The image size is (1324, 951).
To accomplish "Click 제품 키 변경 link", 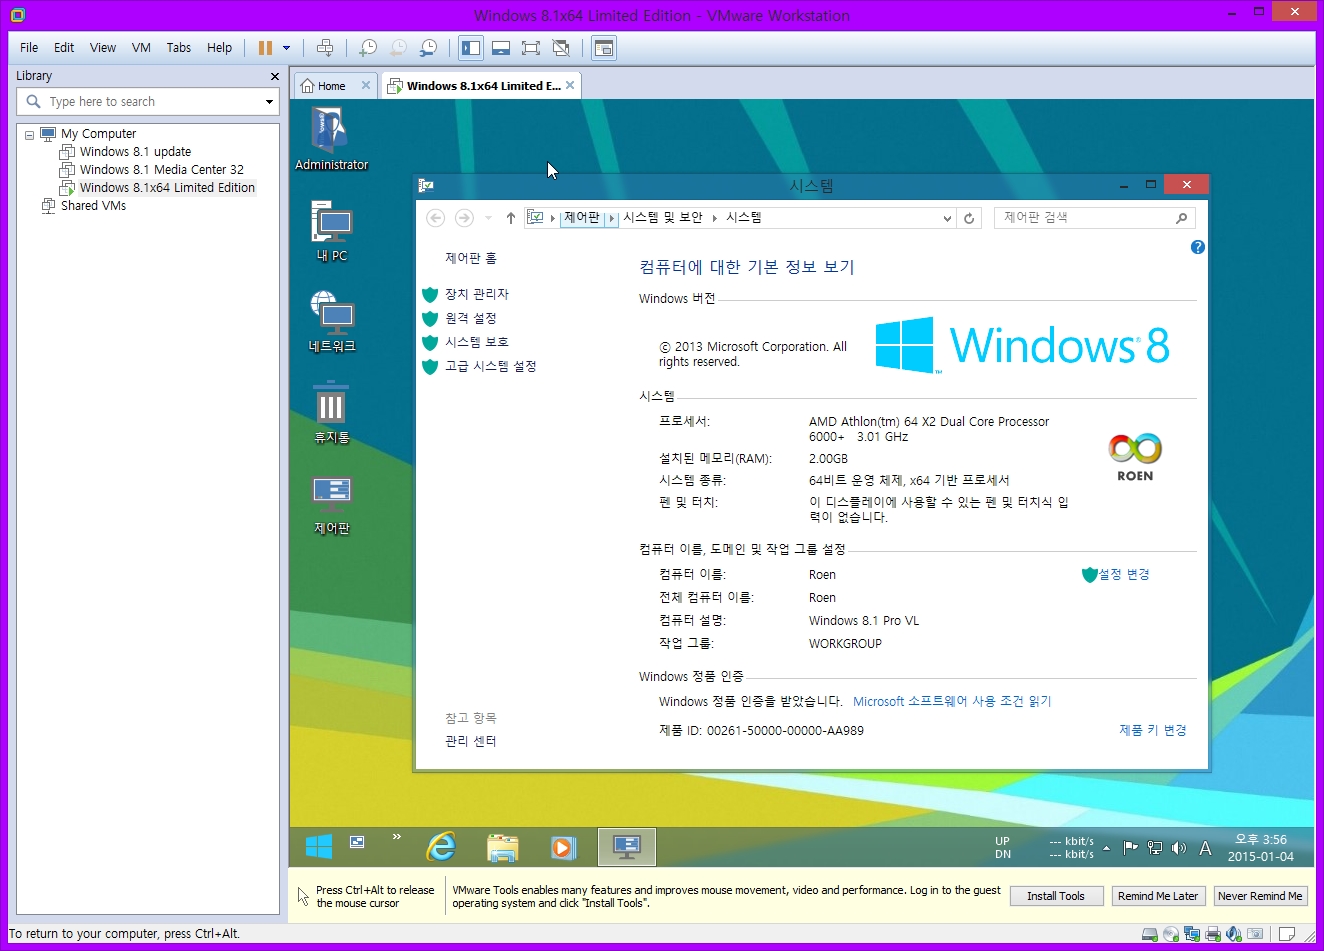I will [x=1153, y=730].
